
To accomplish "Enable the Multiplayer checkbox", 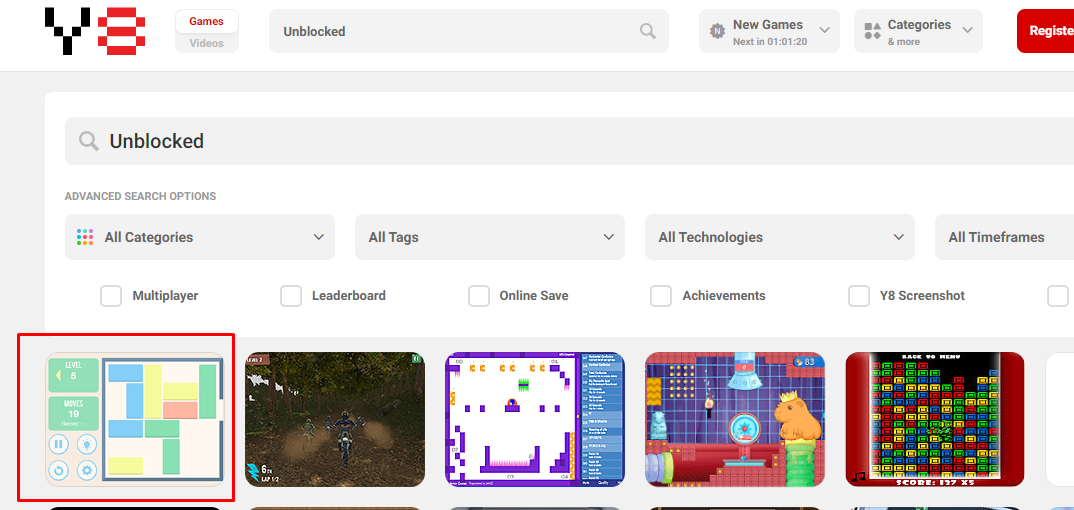I will click(111, 296).
